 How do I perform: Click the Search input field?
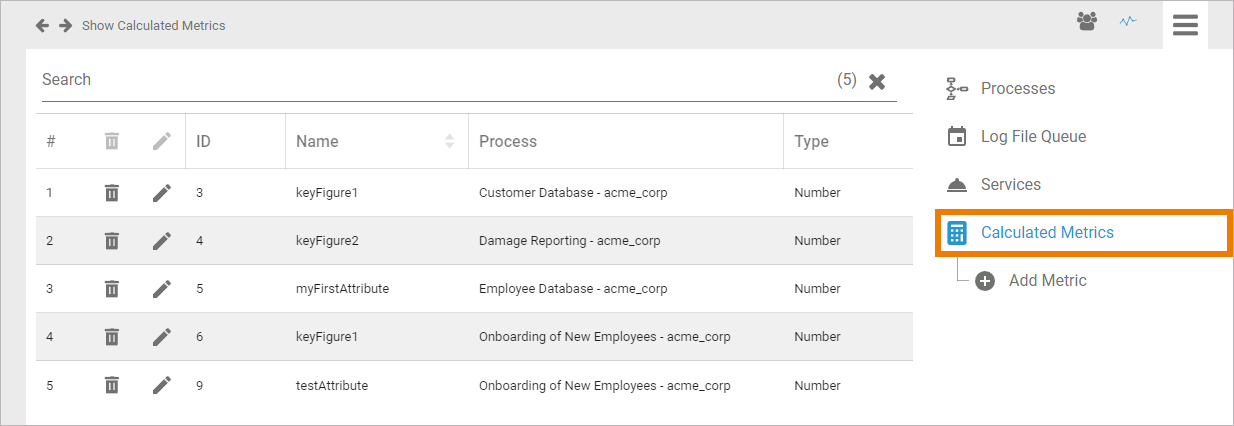(430, 80)
